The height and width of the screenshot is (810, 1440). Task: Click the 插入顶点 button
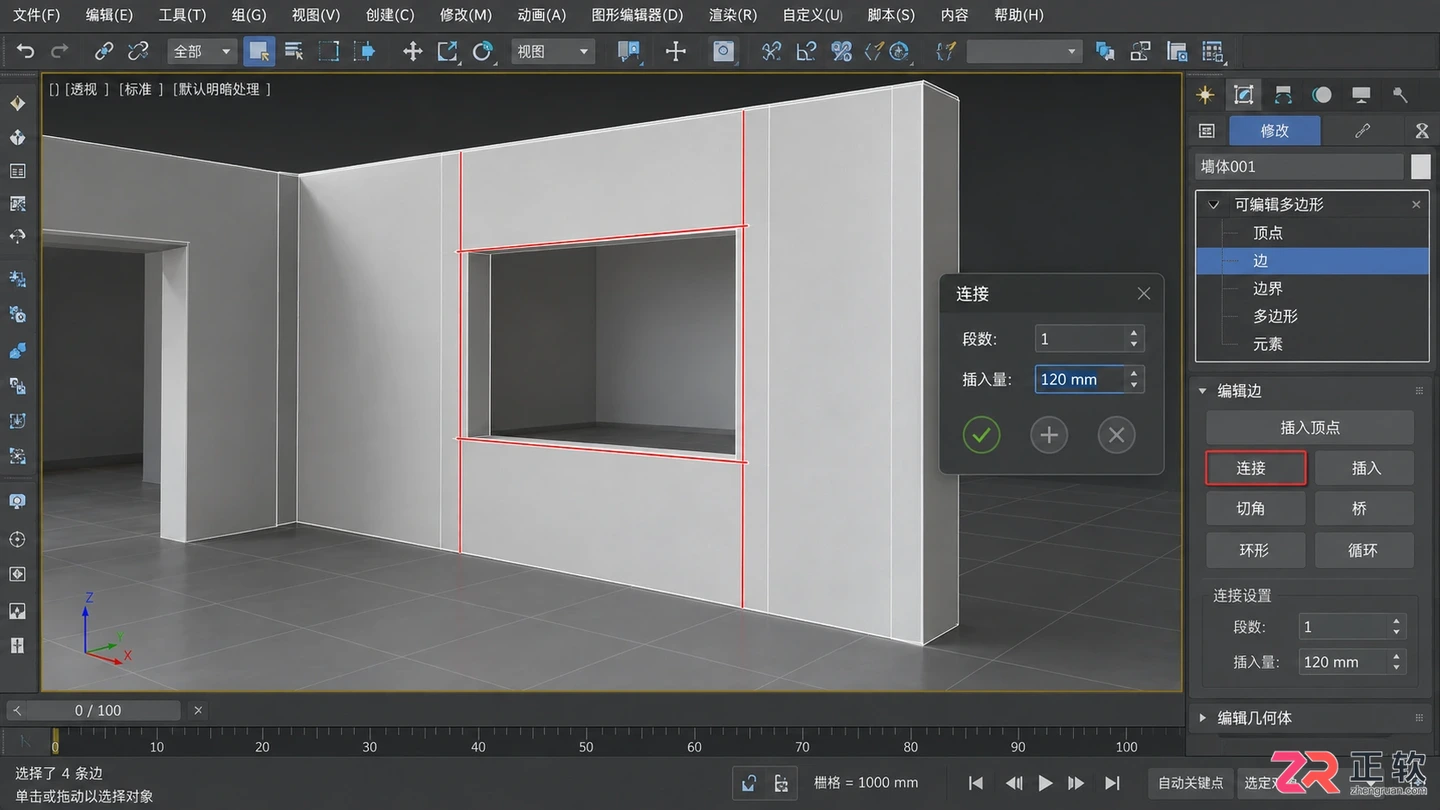tap(1310, 428)
